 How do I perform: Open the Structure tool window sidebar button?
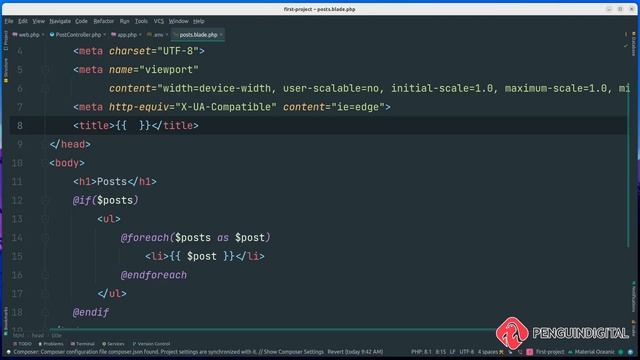click(x=5, y=70)
